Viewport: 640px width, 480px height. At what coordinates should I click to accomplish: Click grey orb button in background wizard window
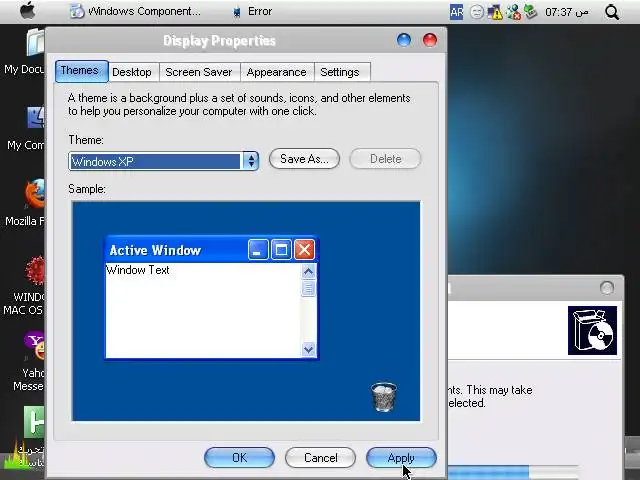(607, 288)
